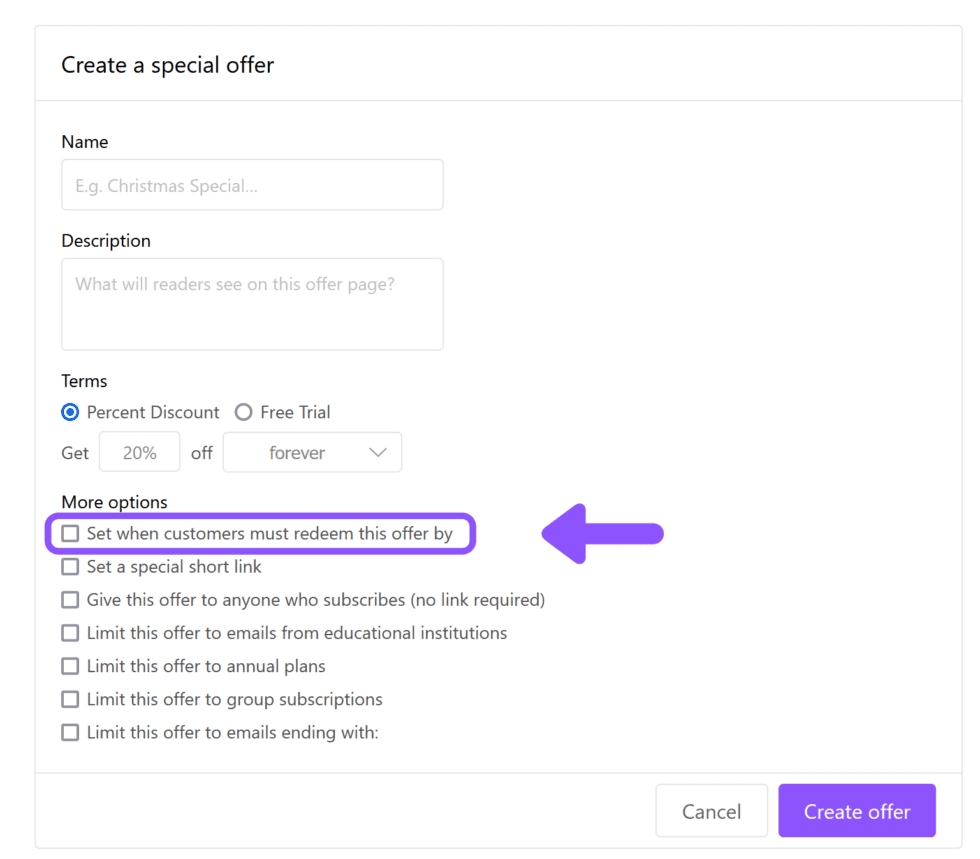Click the chevron on the forever dropdown
The height and width of the screenshot is (859, 980).
click(x=379, y=452)
